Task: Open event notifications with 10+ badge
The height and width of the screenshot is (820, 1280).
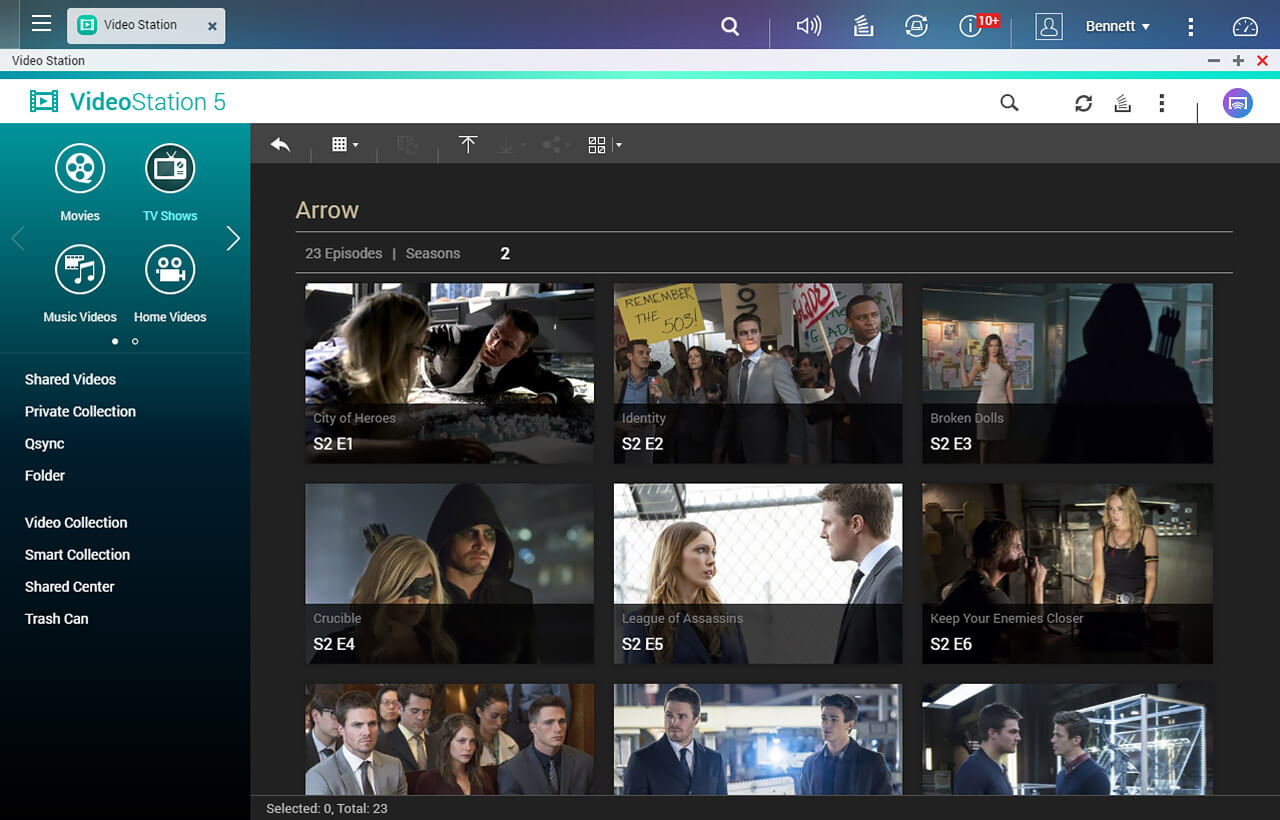Action: coord(978,25)
